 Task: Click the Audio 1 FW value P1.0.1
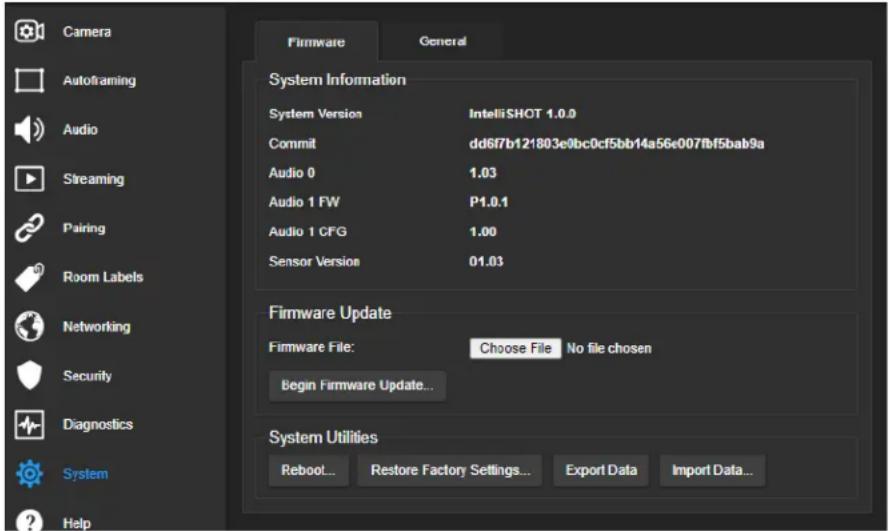tap(489, 202)
